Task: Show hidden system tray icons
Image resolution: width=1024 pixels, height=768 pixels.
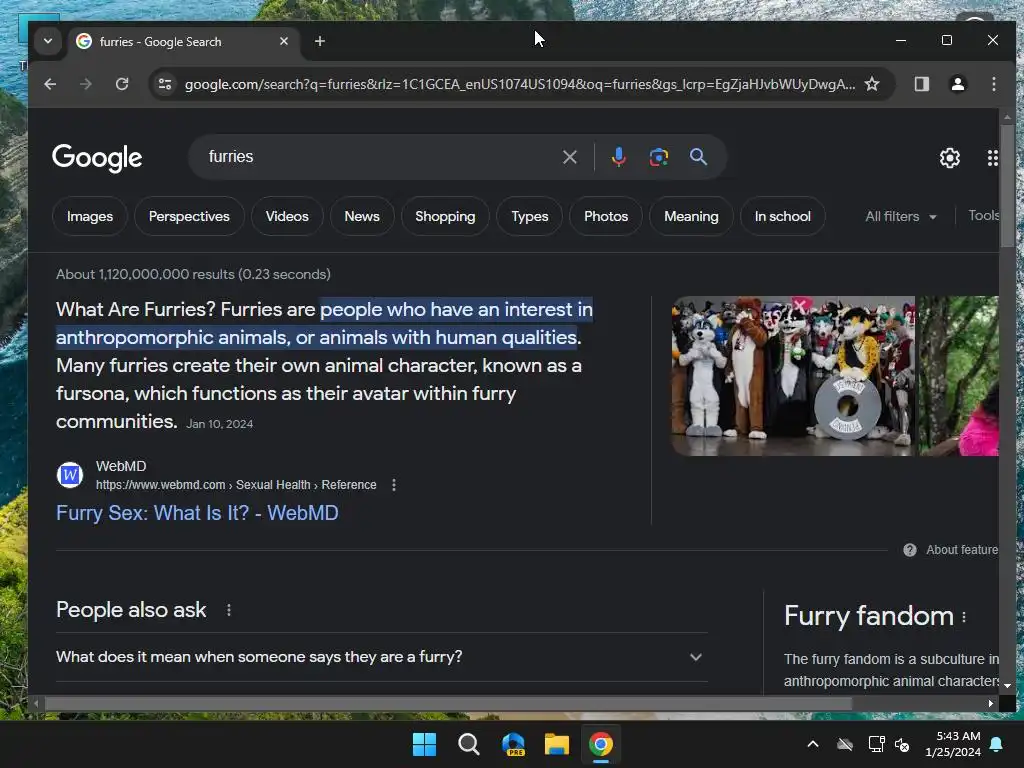Action: pos(813,744)
